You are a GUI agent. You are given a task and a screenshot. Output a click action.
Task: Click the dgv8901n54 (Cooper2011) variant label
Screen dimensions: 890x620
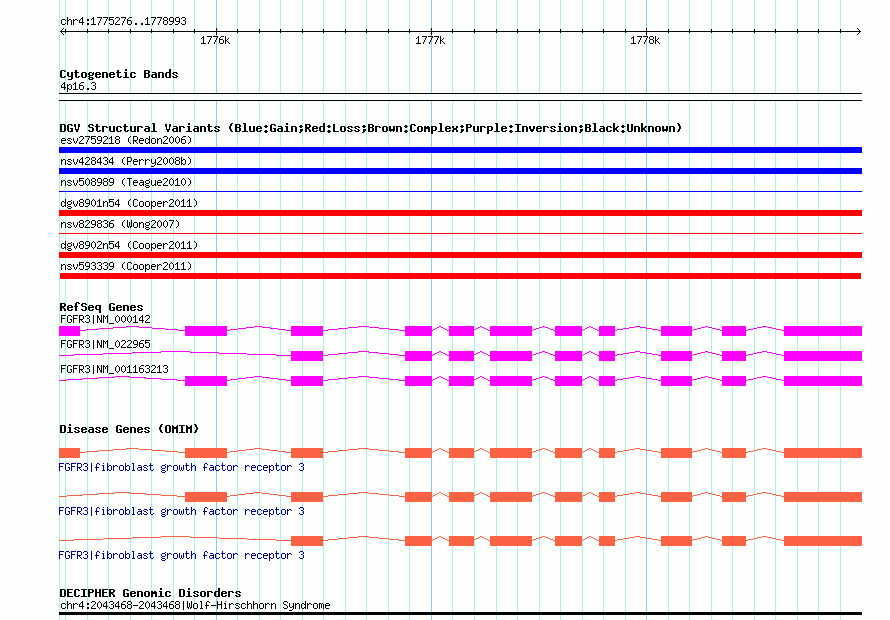[129, 203]
